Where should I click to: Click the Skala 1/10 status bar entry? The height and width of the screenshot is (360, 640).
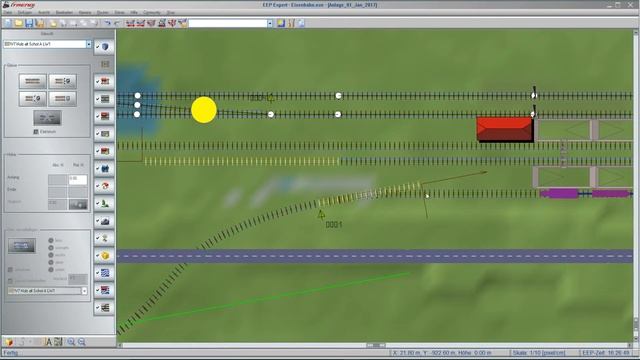539,353
